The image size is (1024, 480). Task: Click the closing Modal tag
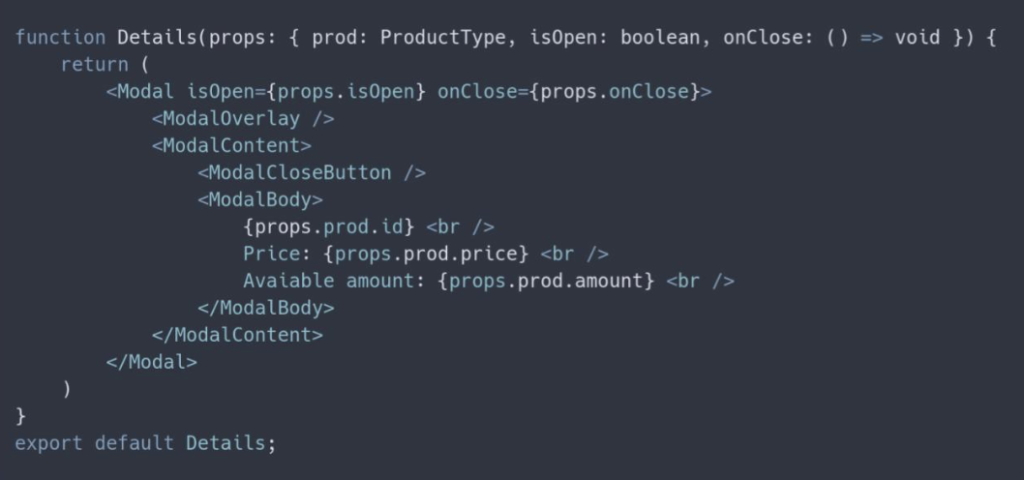click(152, 362)
